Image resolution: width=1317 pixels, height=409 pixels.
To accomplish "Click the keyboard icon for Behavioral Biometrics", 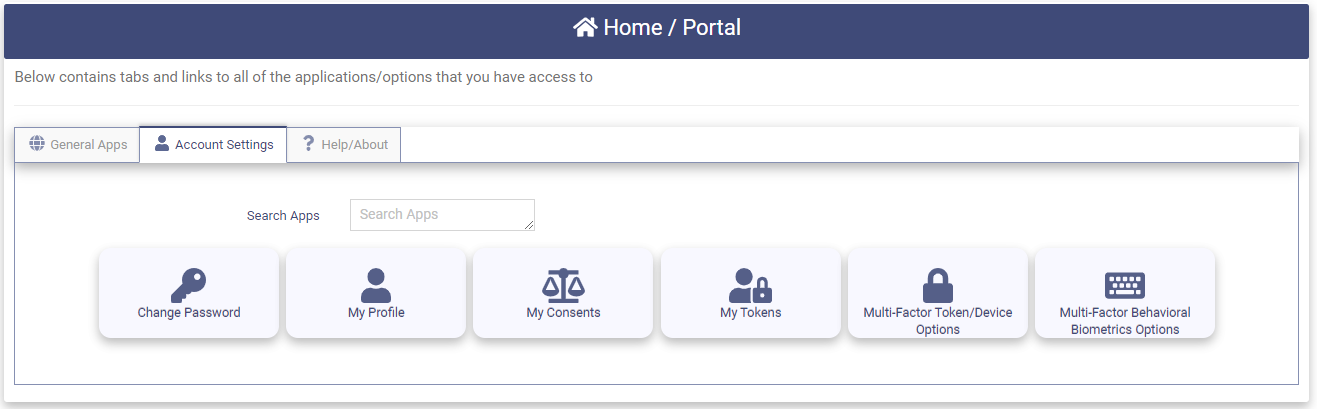I will point(1124,285).
